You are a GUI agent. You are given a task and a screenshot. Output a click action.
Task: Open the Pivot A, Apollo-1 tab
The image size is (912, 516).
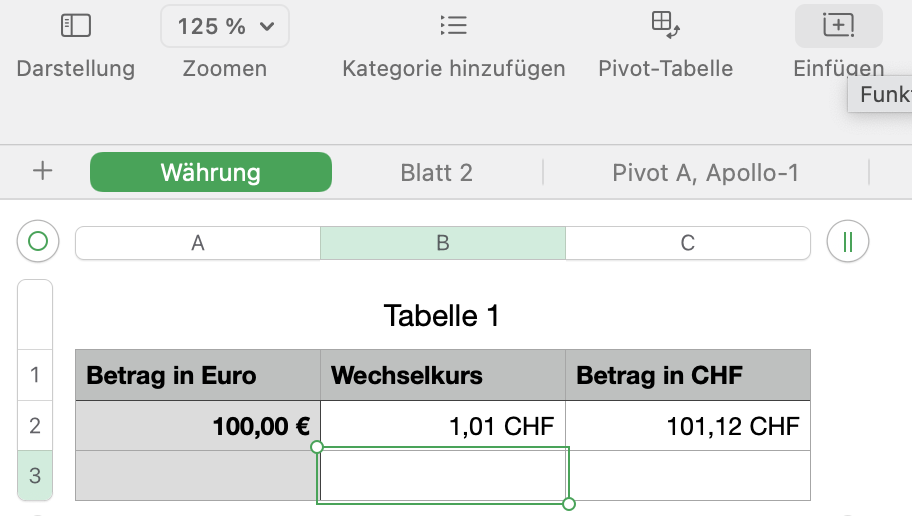pos(705,172)
